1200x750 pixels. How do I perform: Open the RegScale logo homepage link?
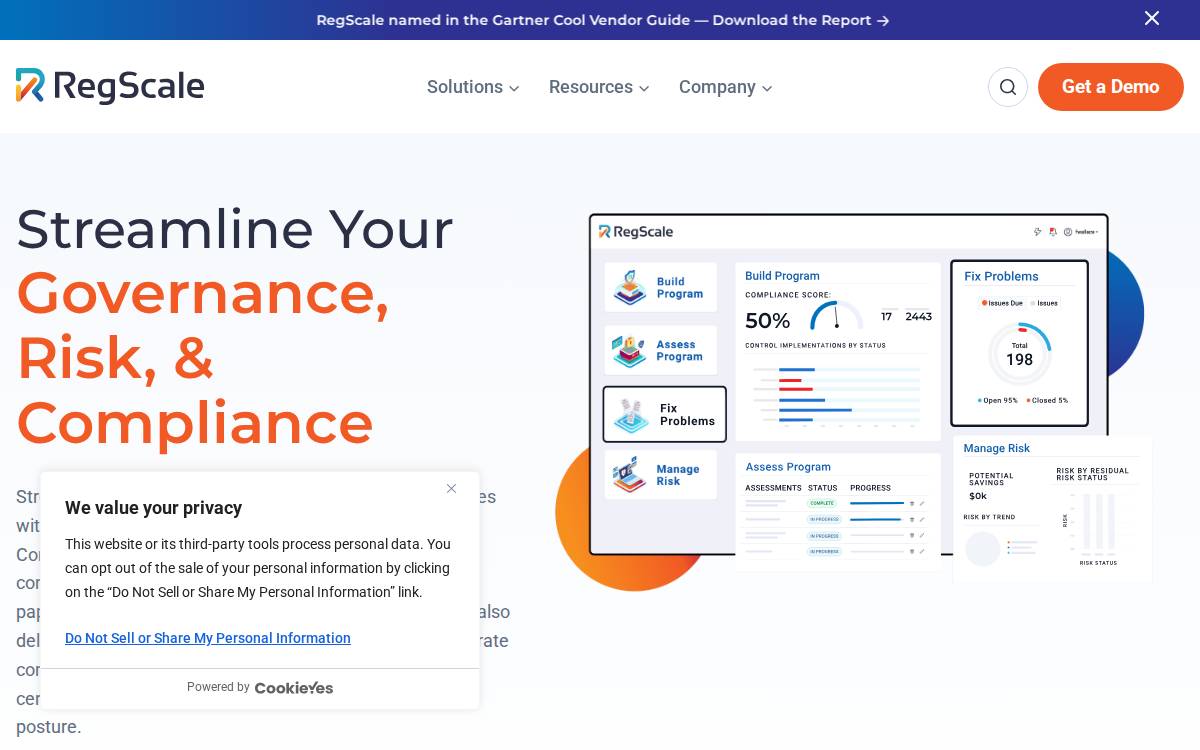[110, 86]
